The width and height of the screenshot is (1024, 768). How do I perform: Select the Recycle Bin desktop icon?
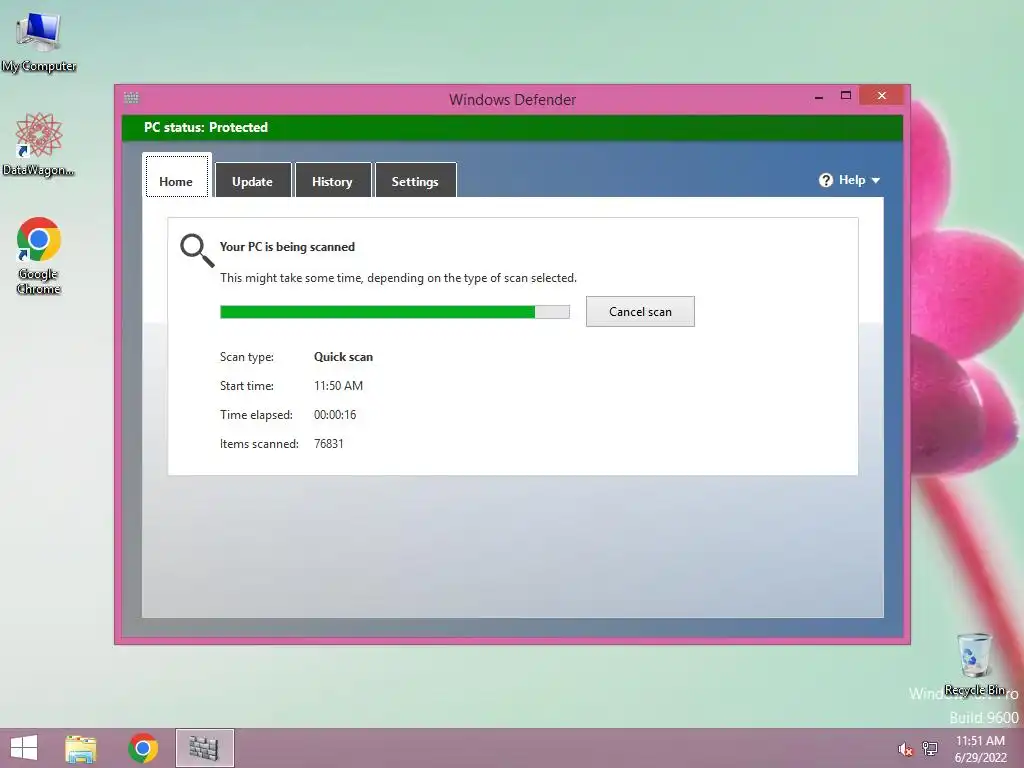point(974,664)
